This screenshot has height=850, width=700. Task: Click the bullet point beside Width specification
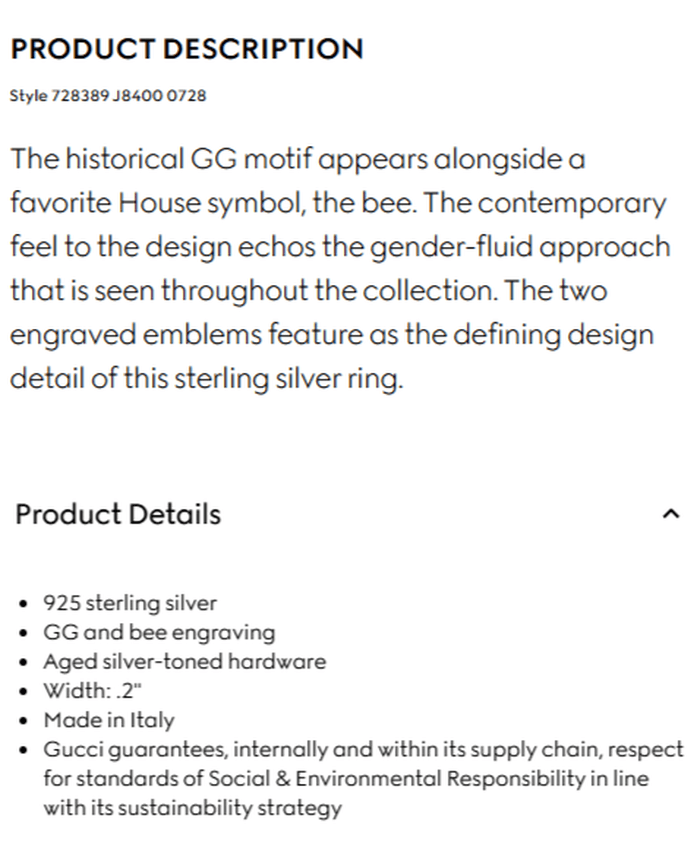(x=23, y=691)
